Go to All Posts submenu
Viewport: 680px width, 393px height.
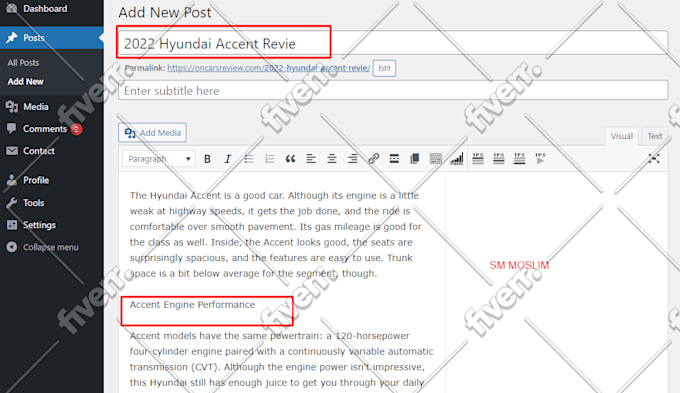(x=23, y=63)
